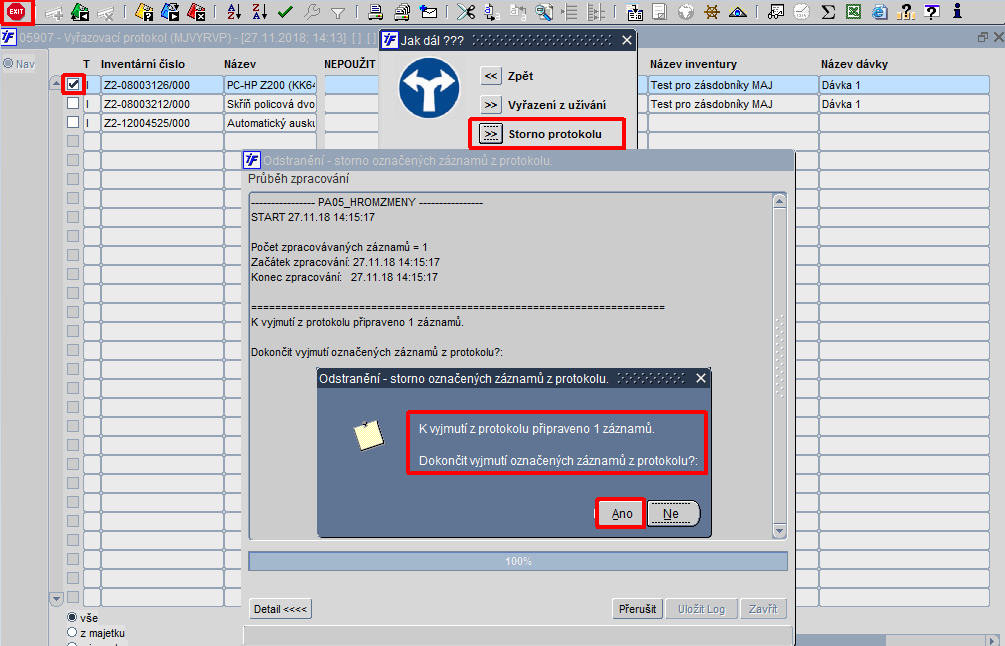
Task: Check the checkbox for row Z2-08003212/000
Action: (x=73, y=103)
